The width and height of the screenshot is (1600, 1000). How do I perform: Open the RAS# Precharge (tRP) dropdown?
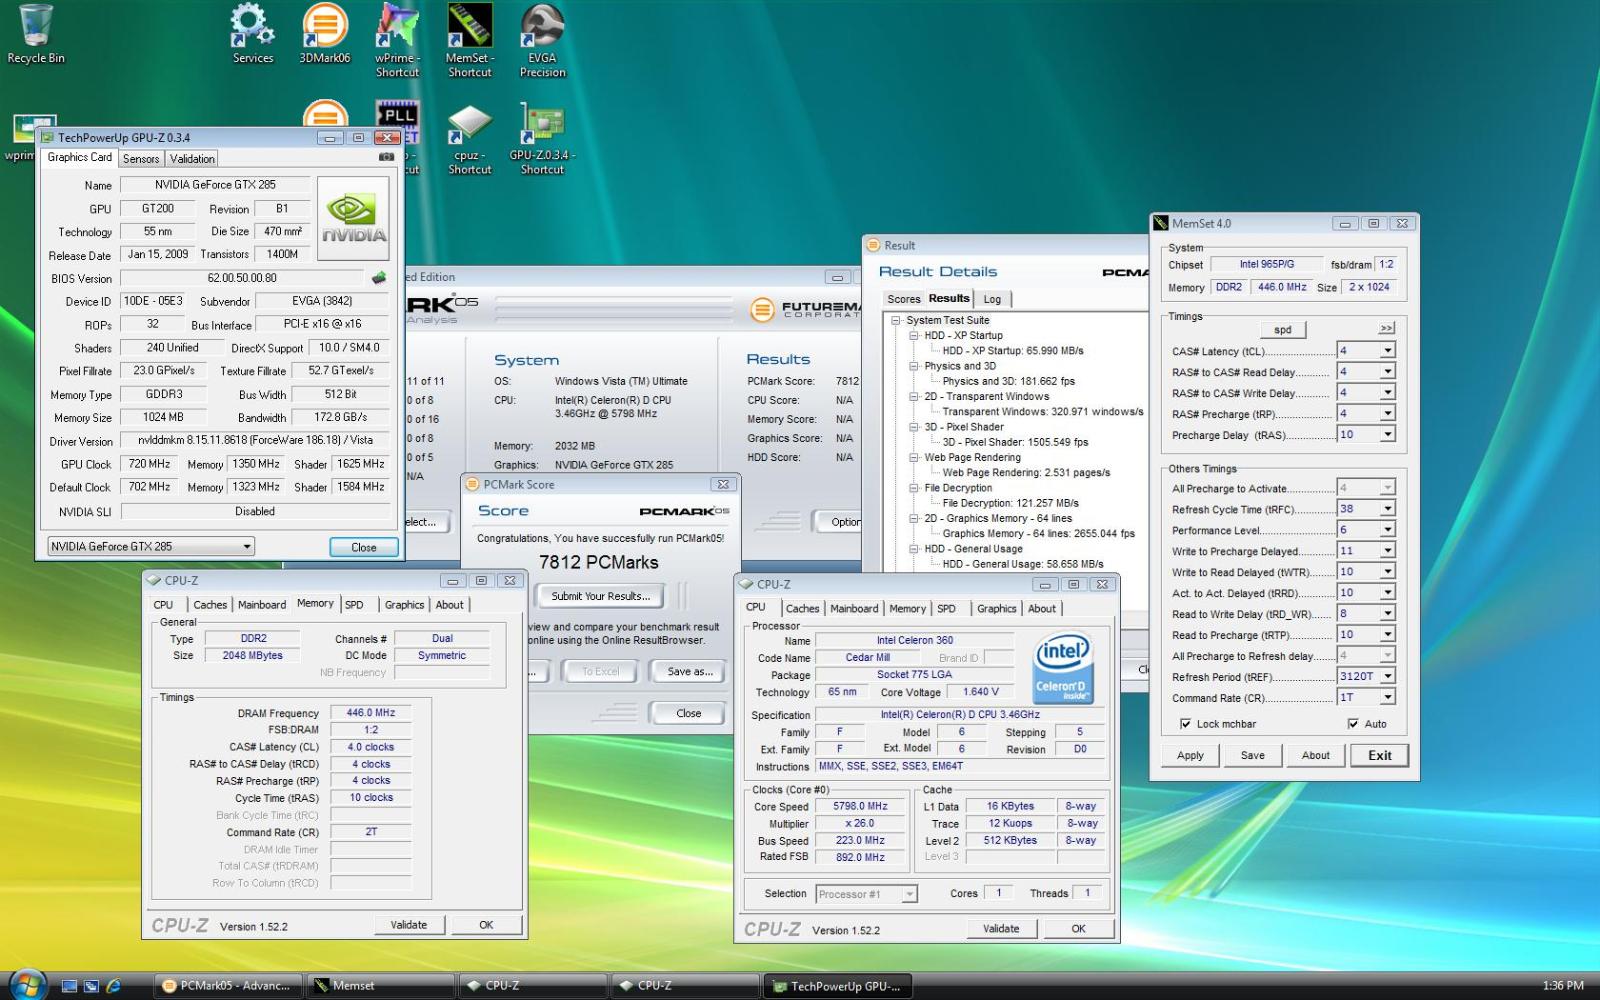point(1387,414)
